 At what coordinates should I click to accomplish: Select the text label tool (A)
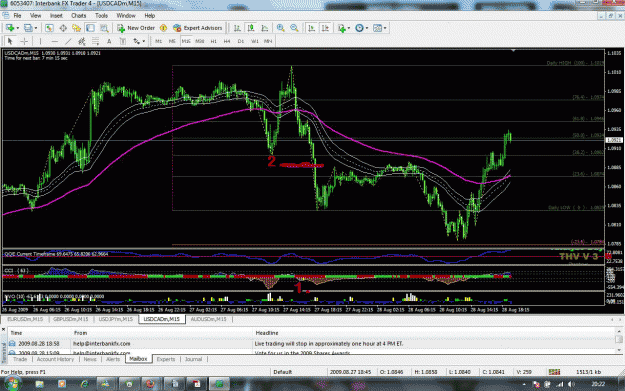click(x=109, y=41)
